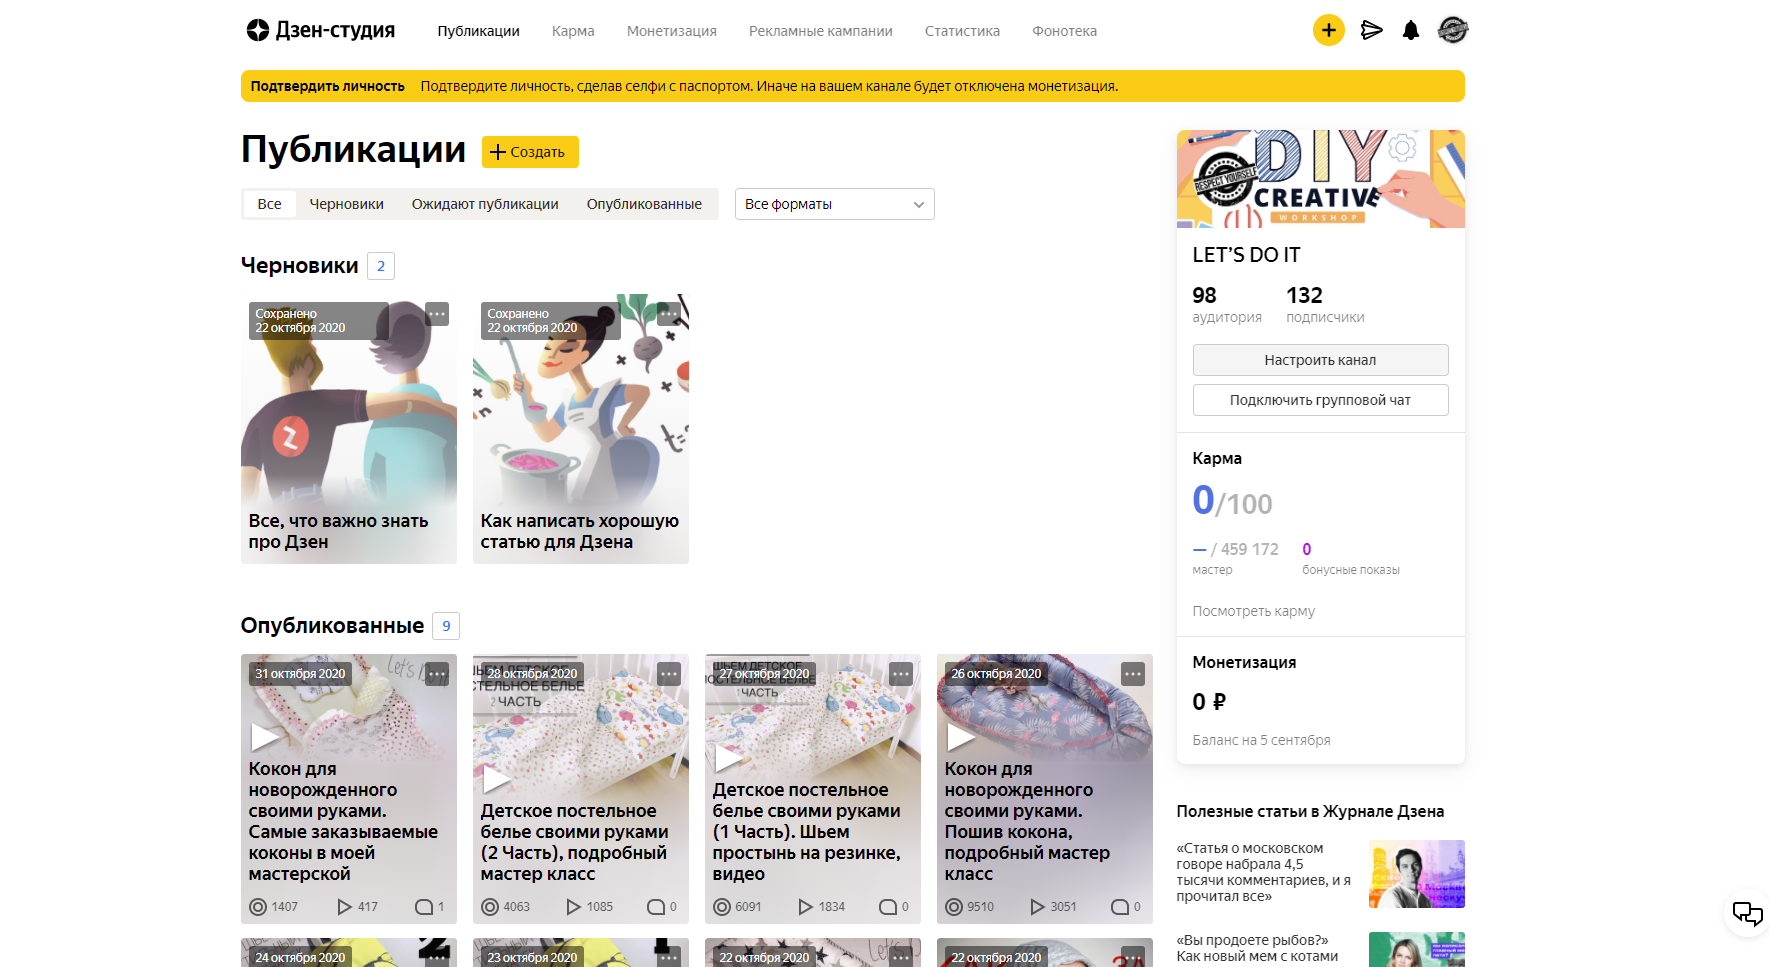Screen dimensions: 1769x967
Task: Click the 23 октября 2020 card
Action: (x=581, y=952)
